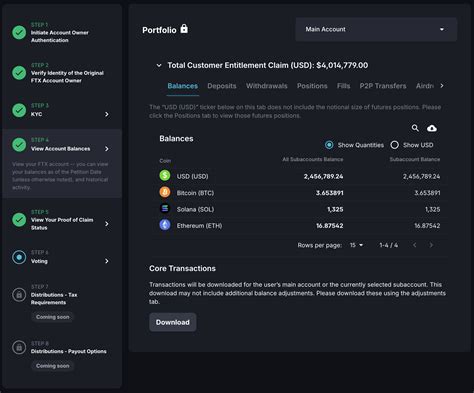Image resolution: width=474 pixels, height=393 pixels.
Task: Switch to the Positions tab
Action: (312, 86)
